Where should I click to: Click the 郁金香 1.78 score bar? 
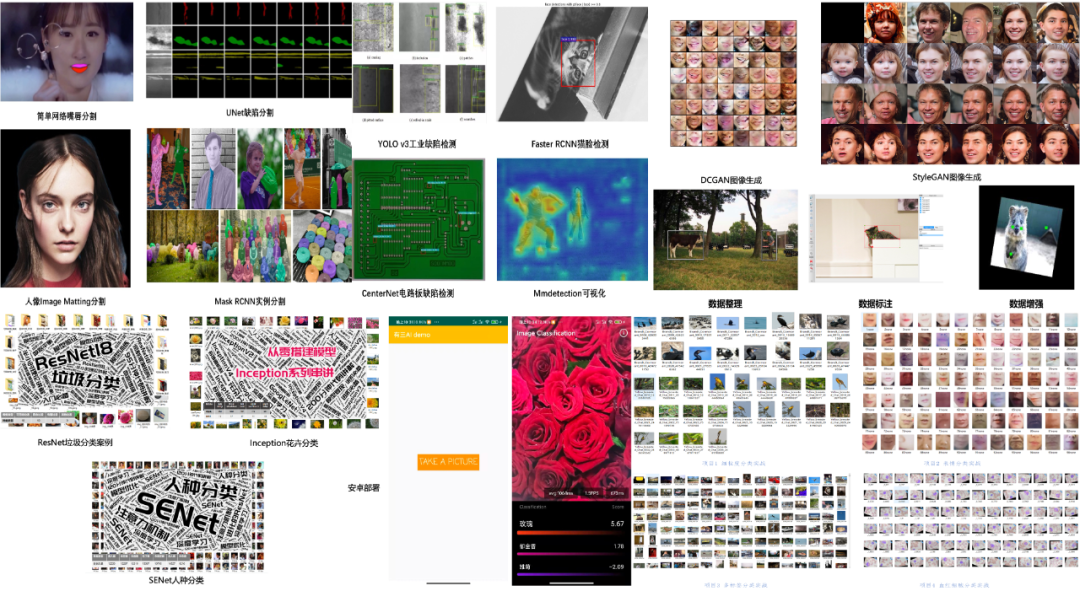[572, 554]
